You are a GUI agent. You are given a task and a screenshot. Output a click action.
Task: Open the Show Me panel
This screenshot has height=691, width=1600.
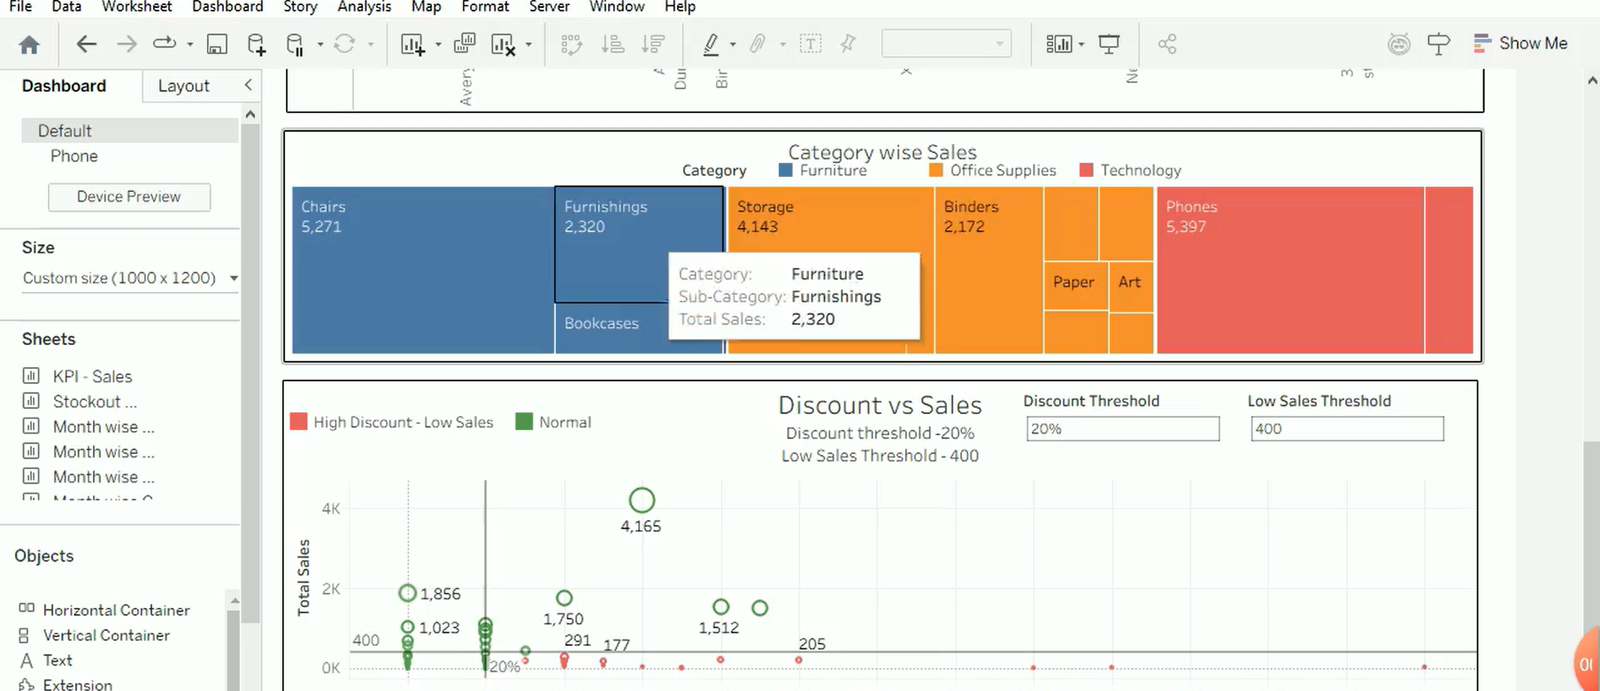click(x=1520, y=43)
